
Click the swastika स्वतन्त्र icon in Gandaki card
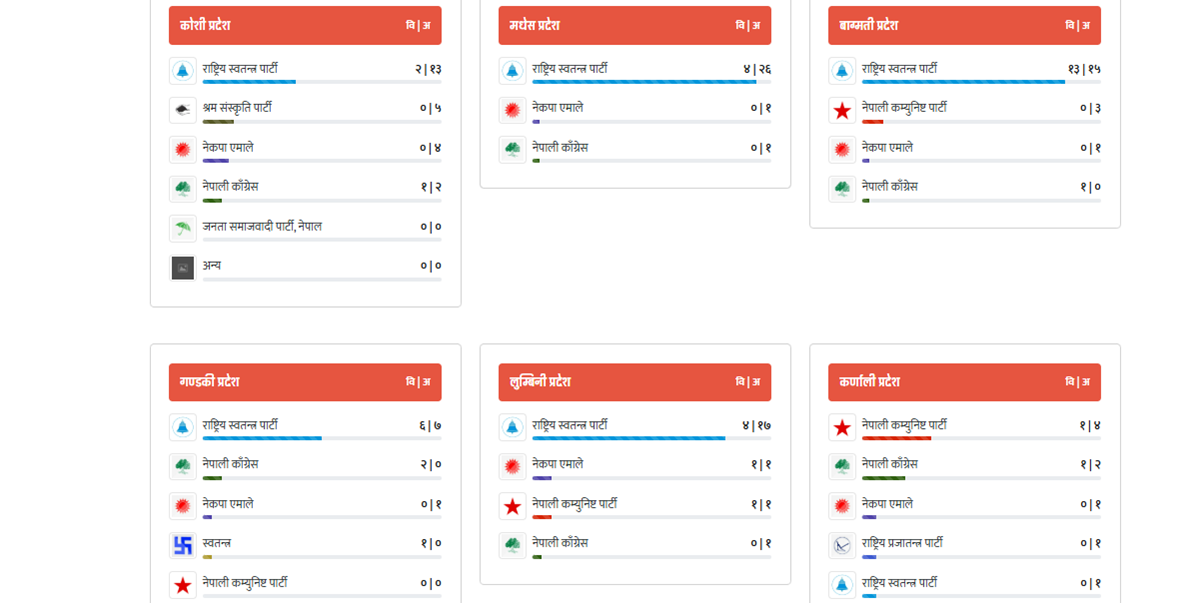(182, 545)
